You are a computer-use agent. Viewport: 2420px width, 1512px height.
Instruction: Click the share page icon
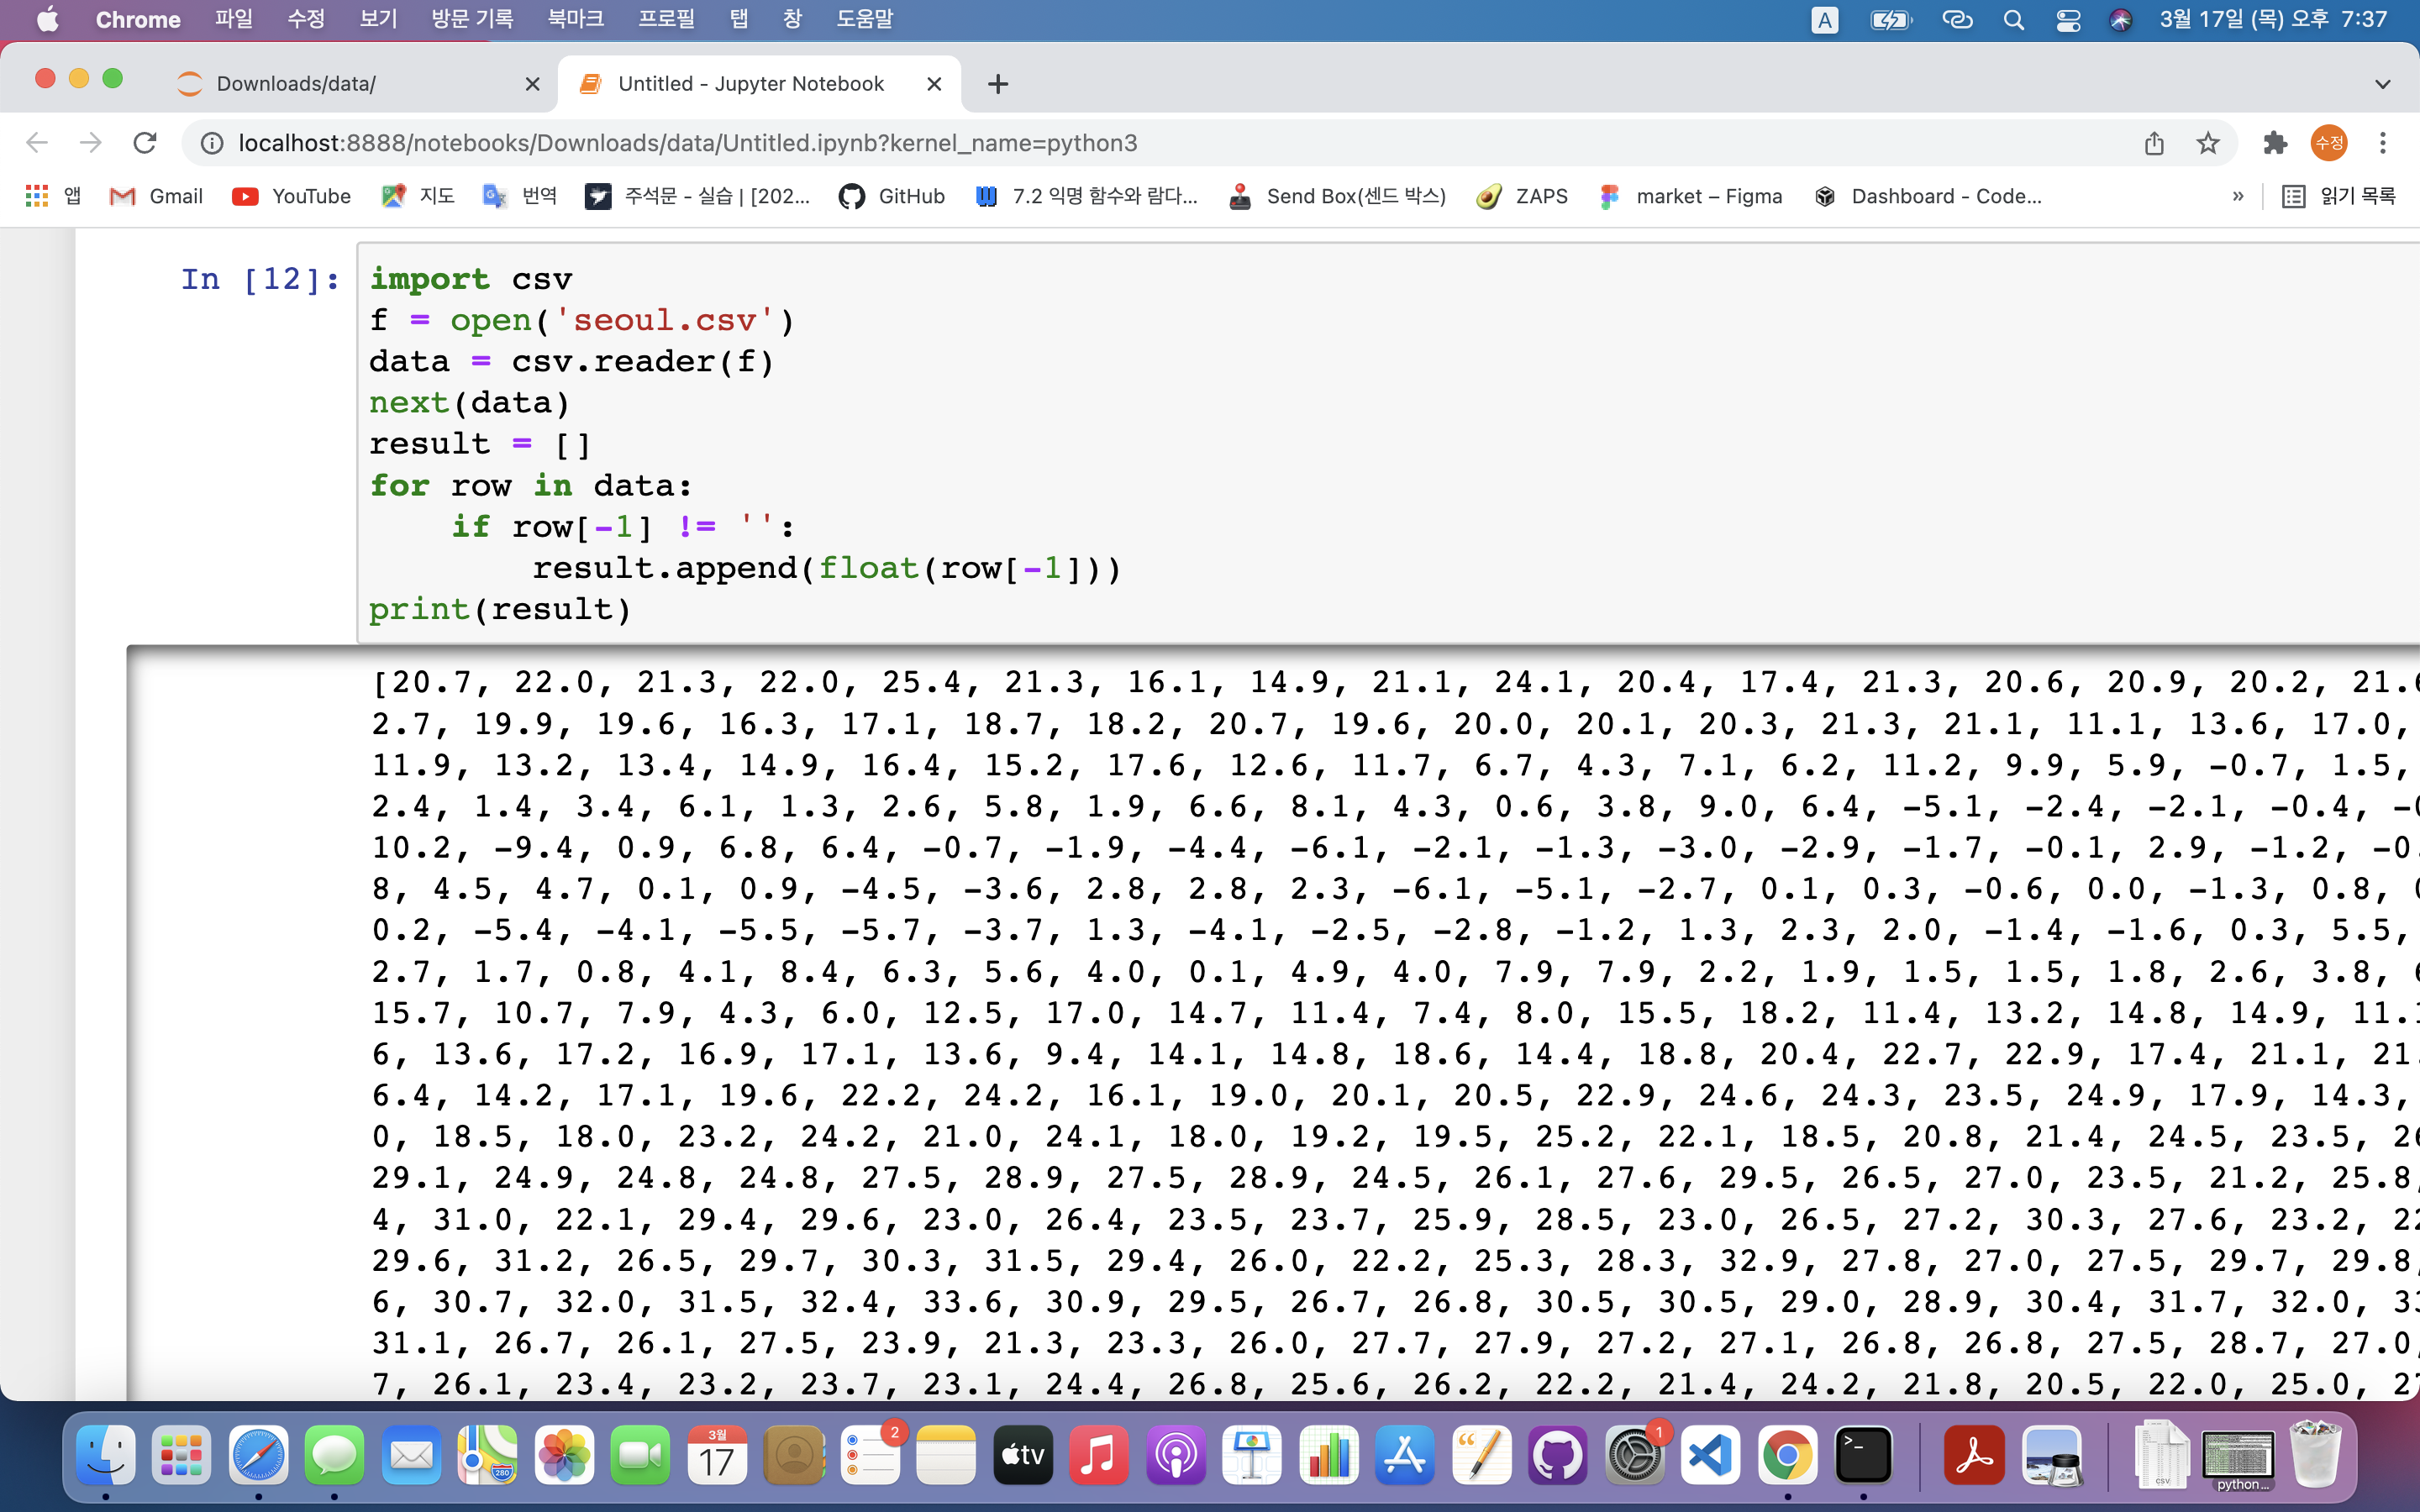(x=2154, y=143)
